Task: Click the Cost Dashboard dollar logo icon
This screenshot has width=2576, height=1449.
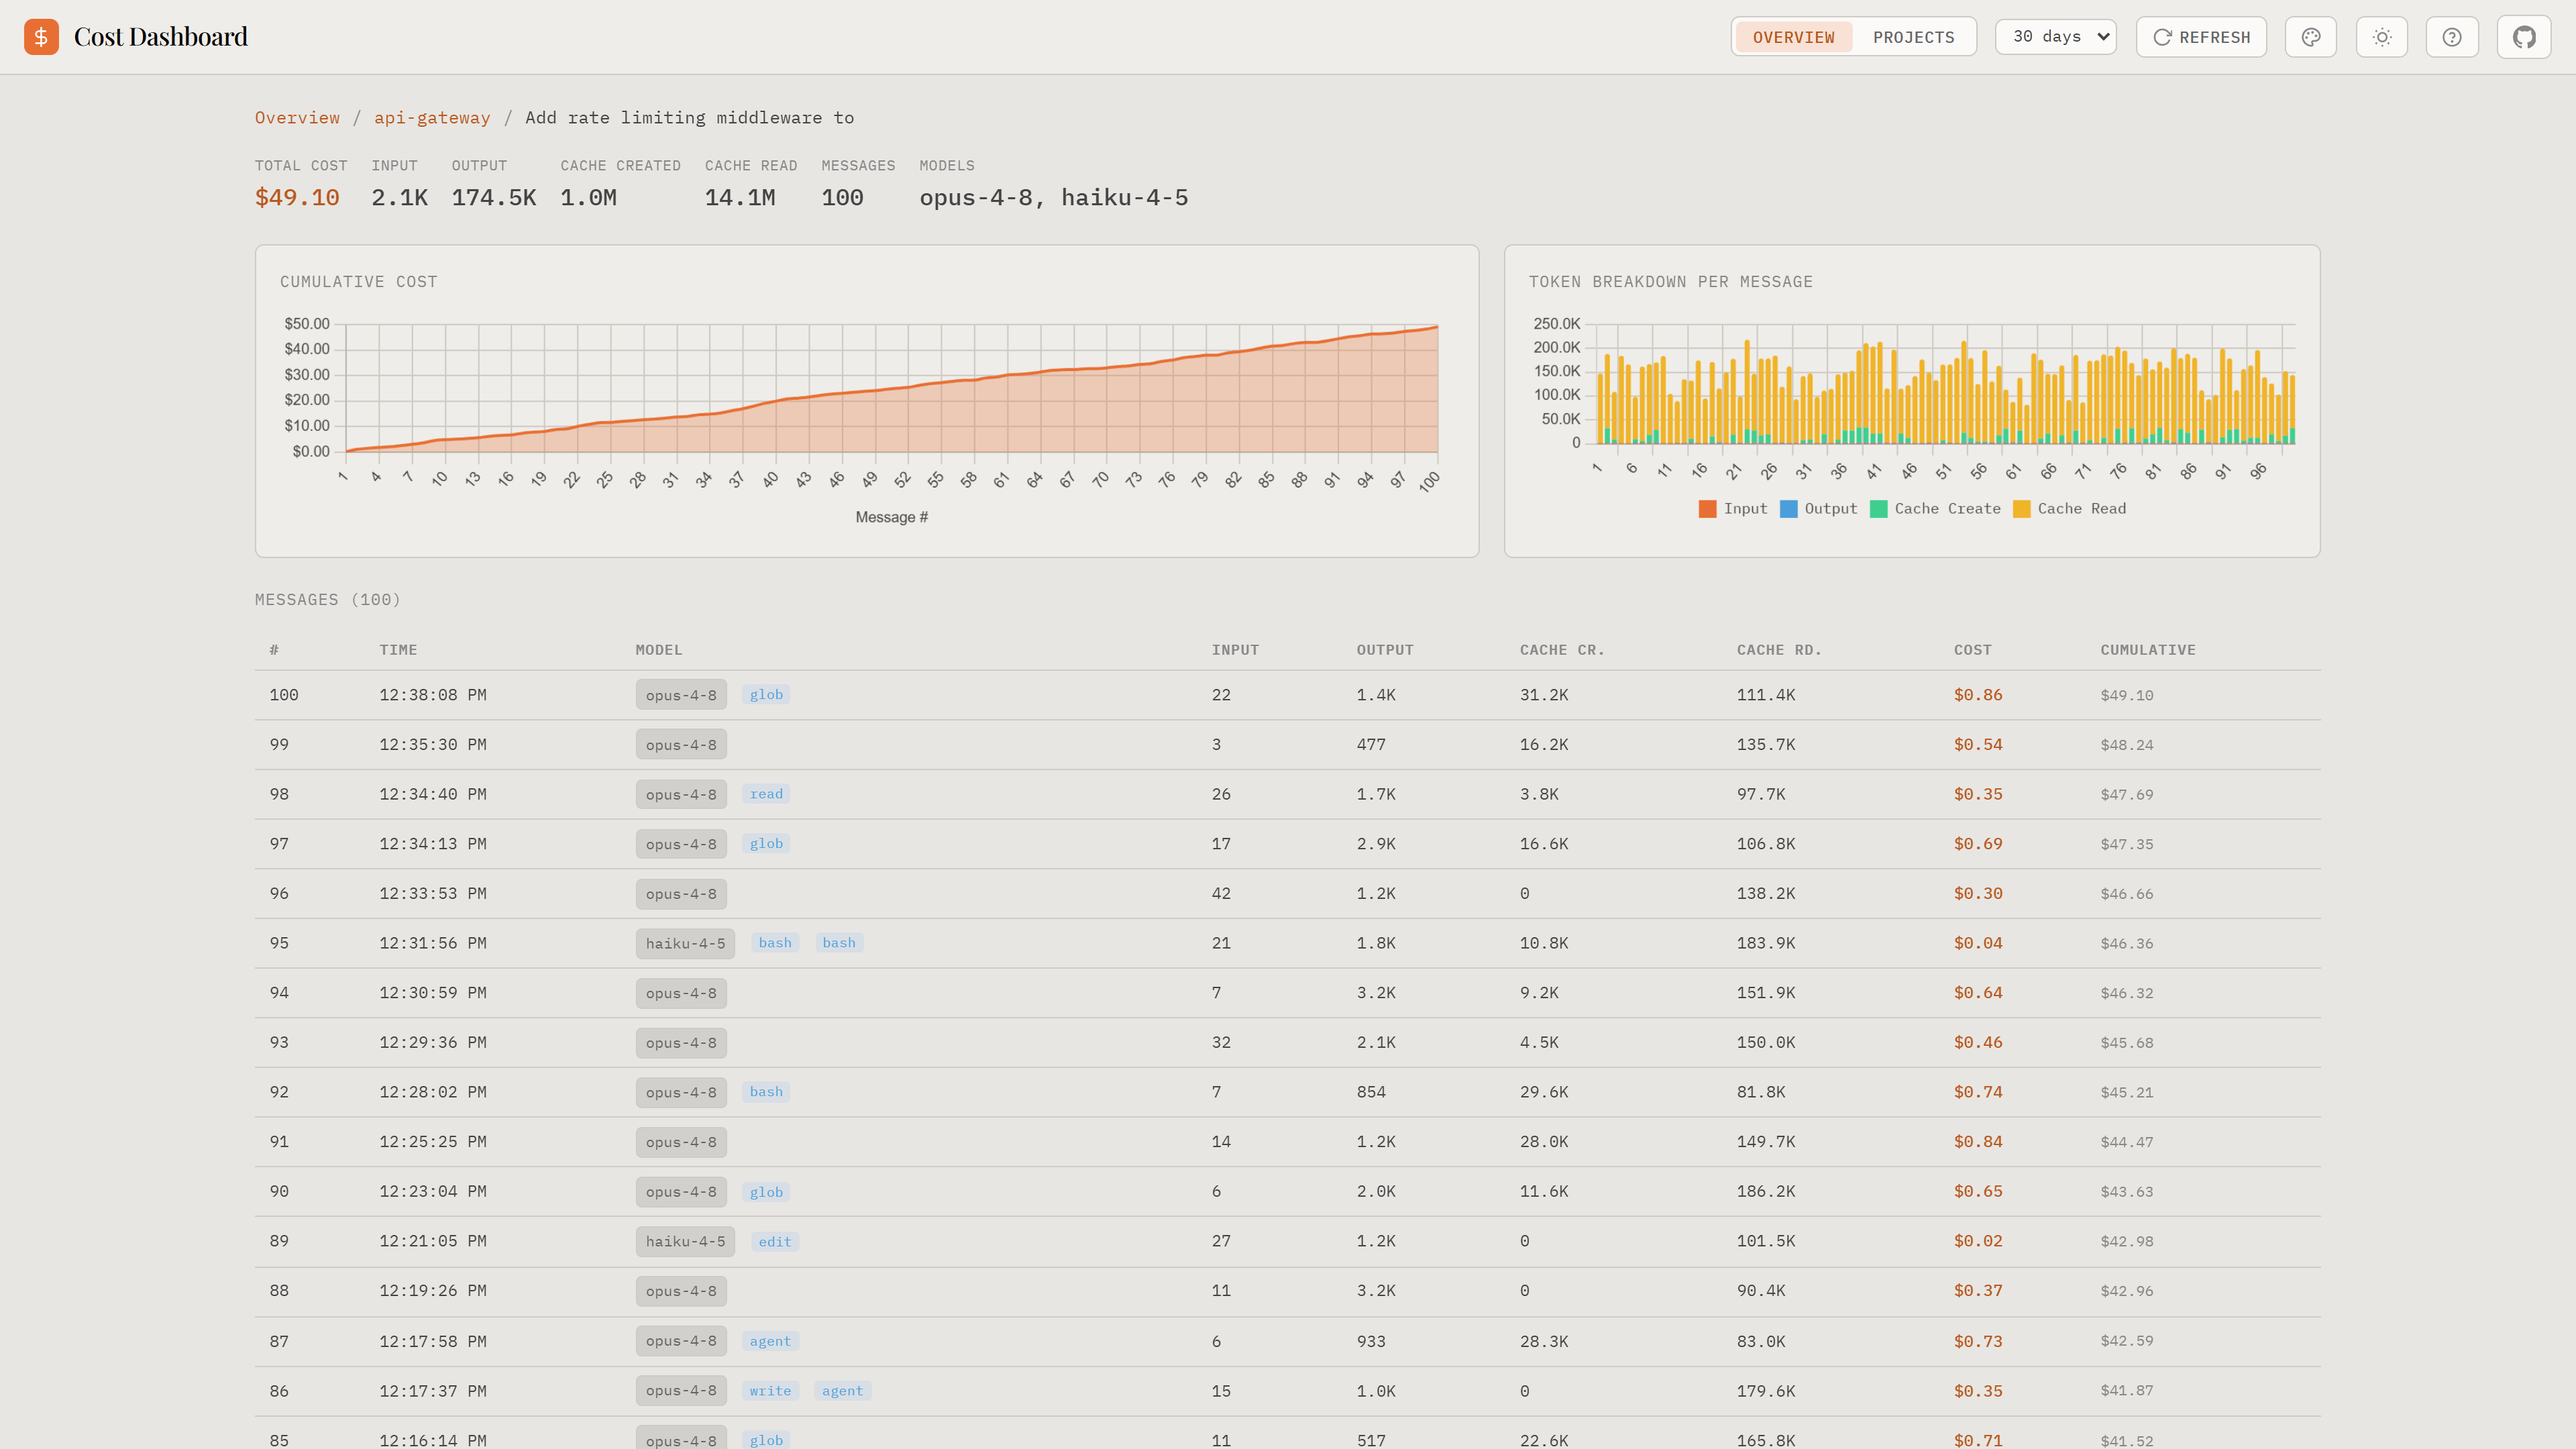Action: click(41, 37)
